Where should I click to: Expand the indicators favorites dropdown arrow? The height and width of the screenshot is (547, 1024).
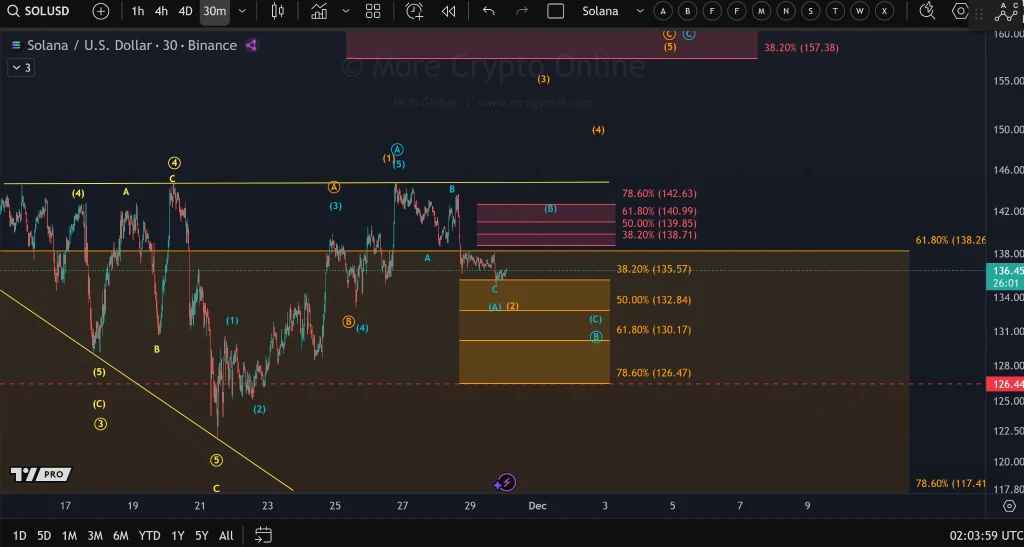click(346, 11)
